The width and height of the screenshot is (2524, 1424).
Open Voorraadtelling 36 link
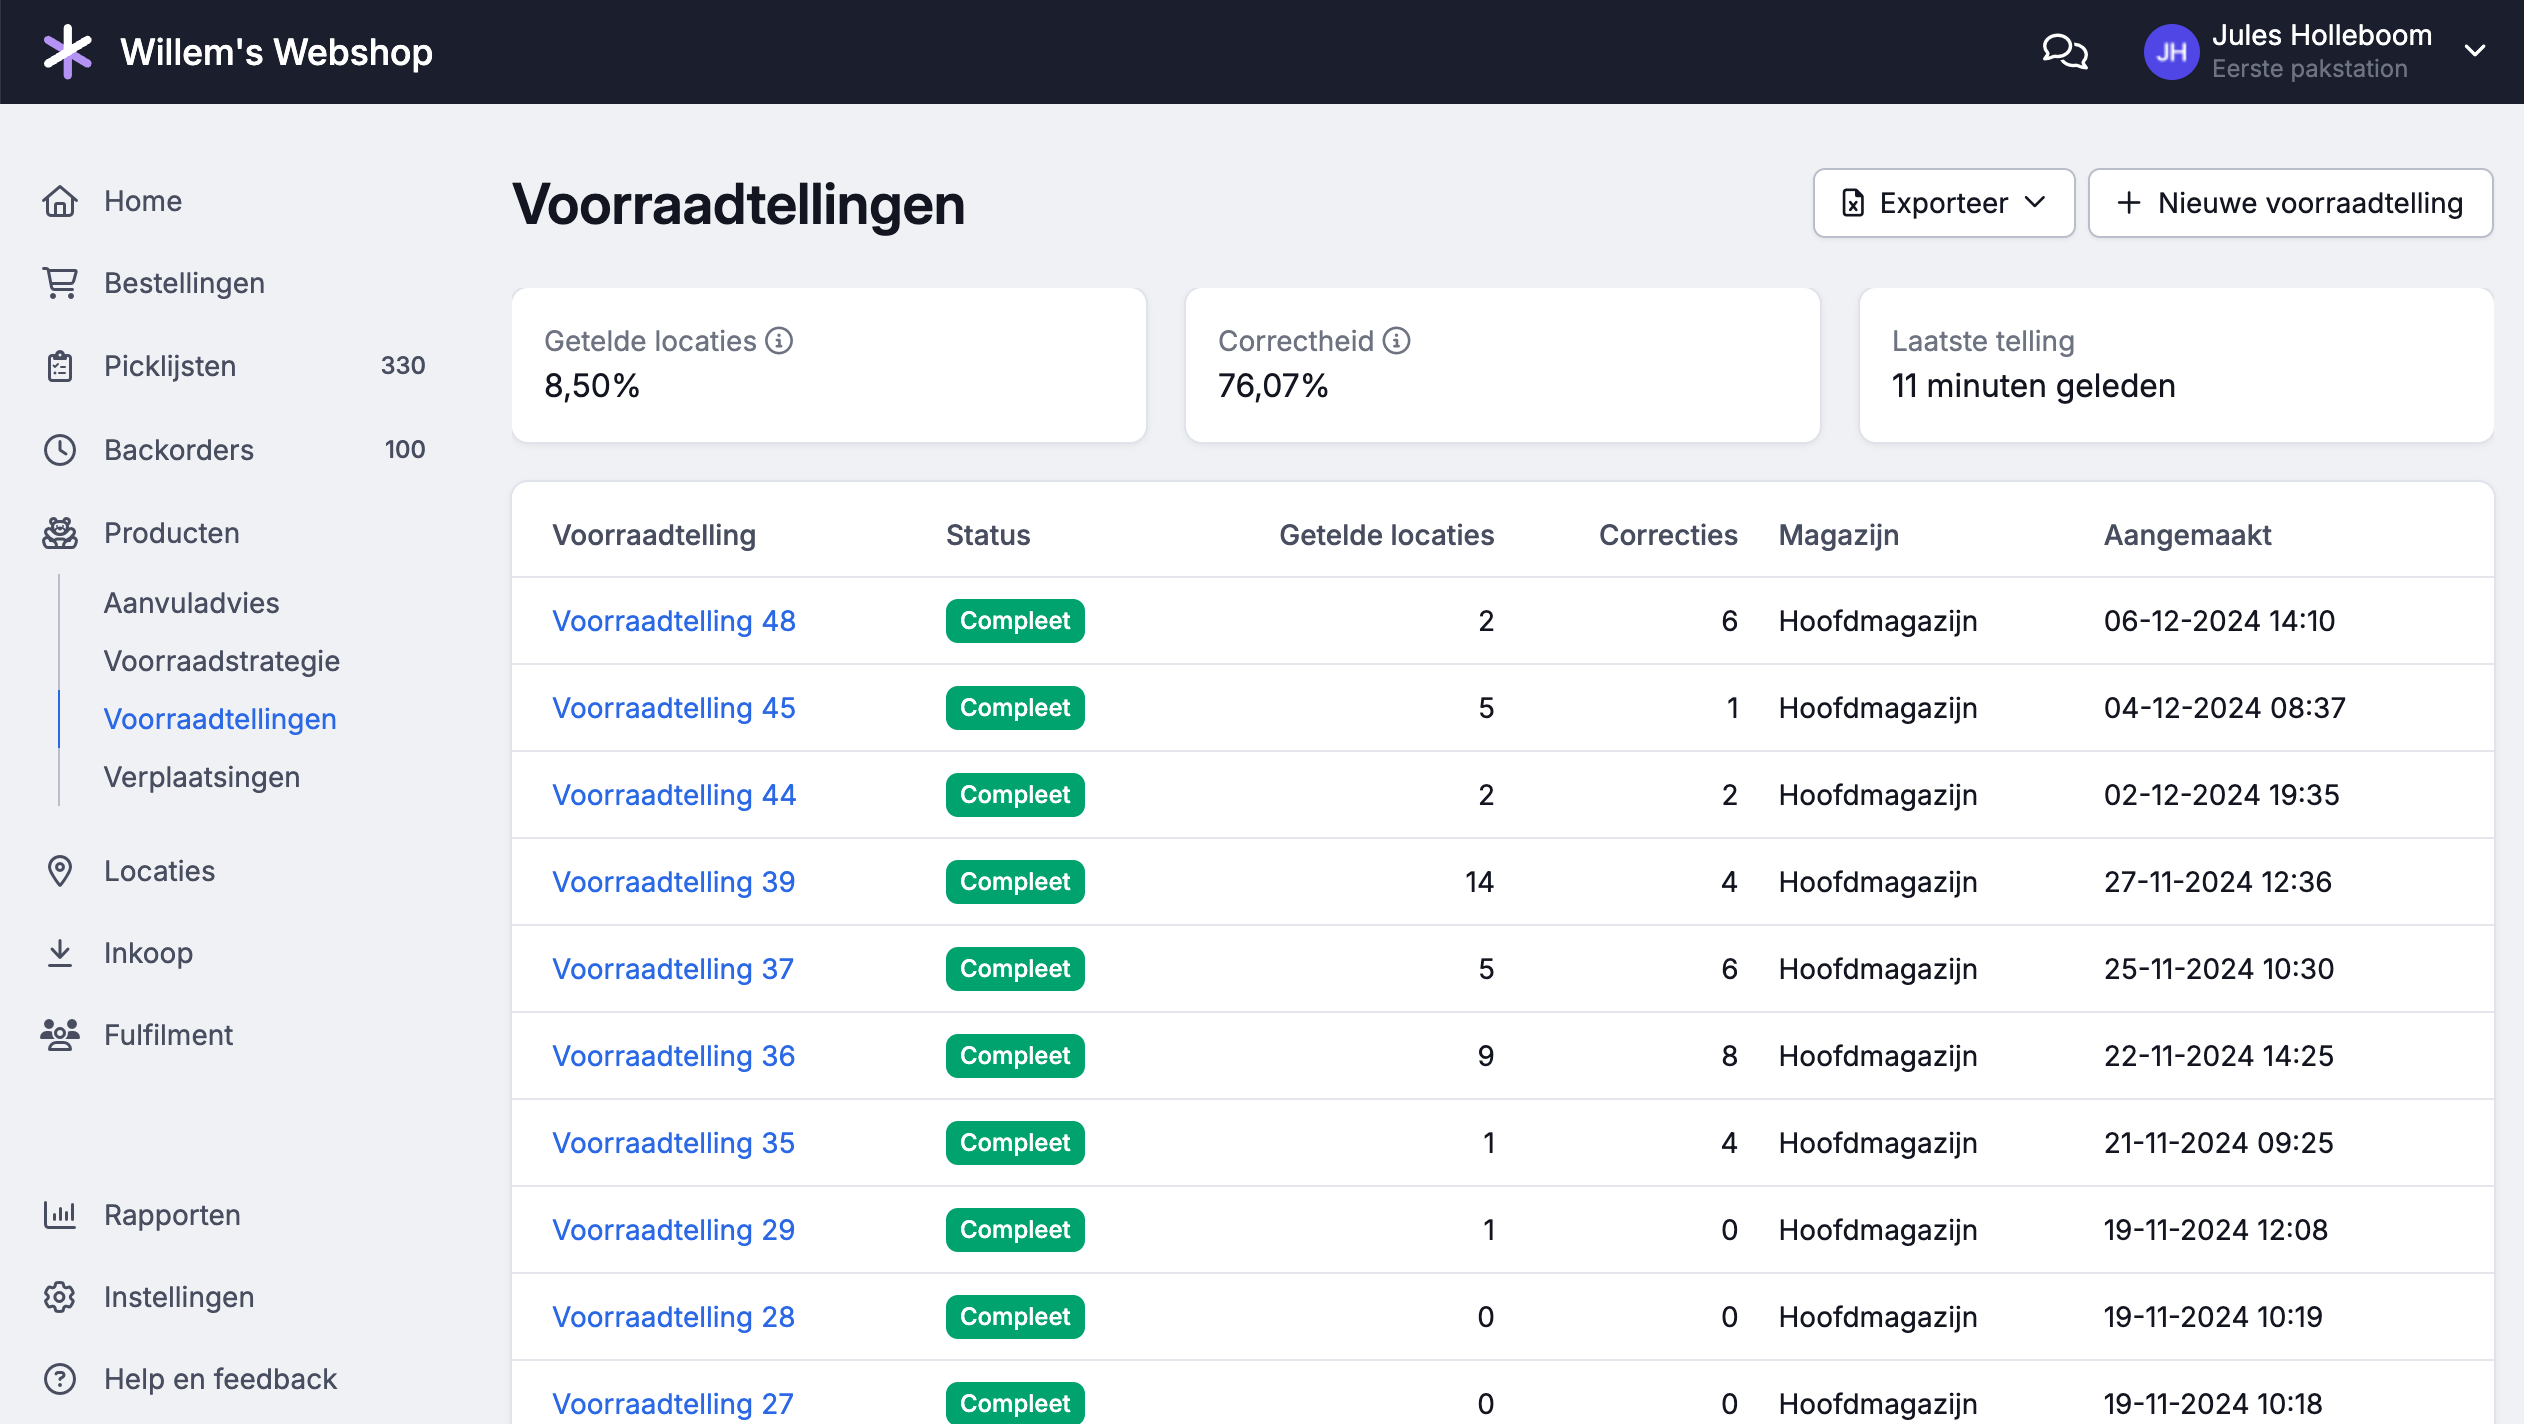674,1056
